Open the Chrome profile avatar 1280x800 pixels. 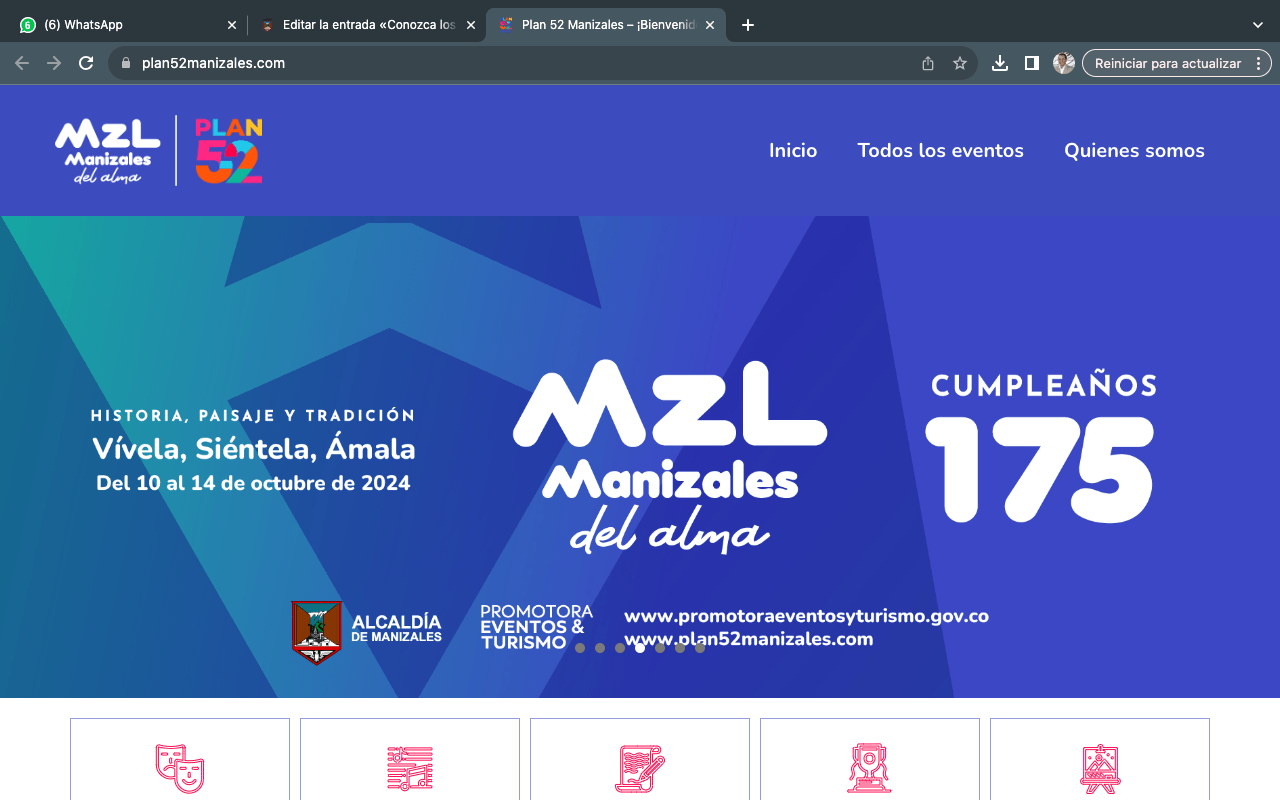tap(1064, 63)
